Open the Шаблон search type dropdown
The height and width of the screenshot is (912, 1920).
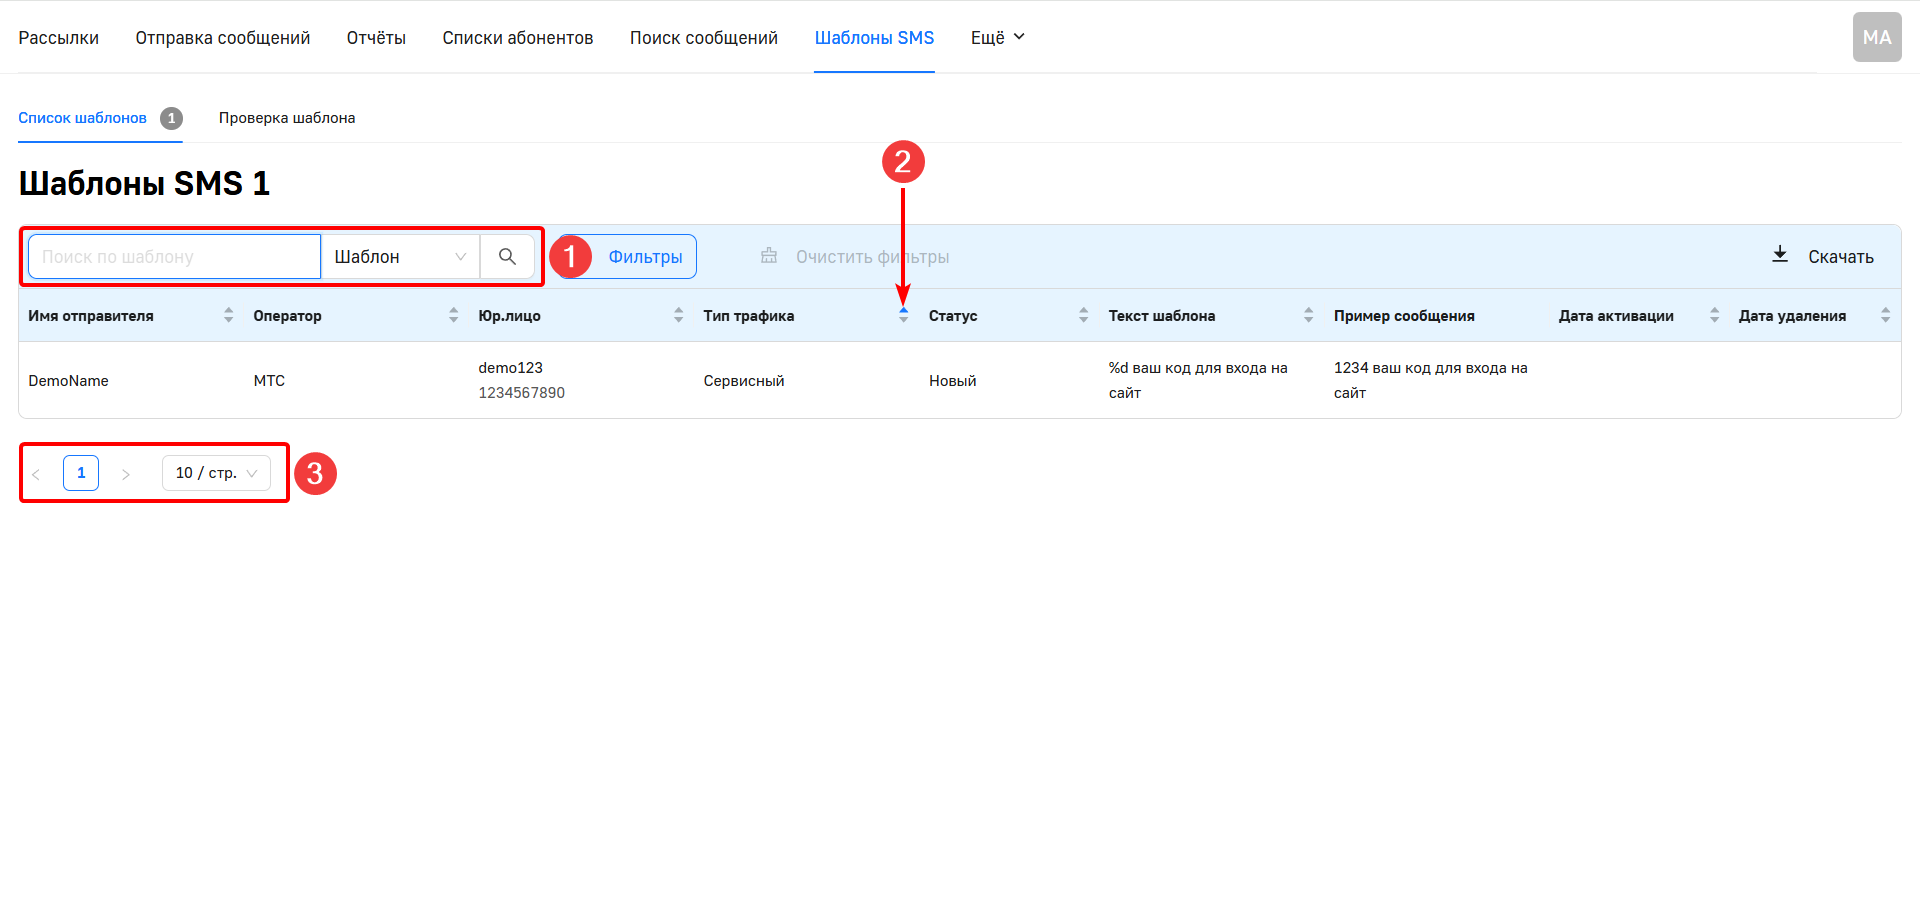pos(400,257)
